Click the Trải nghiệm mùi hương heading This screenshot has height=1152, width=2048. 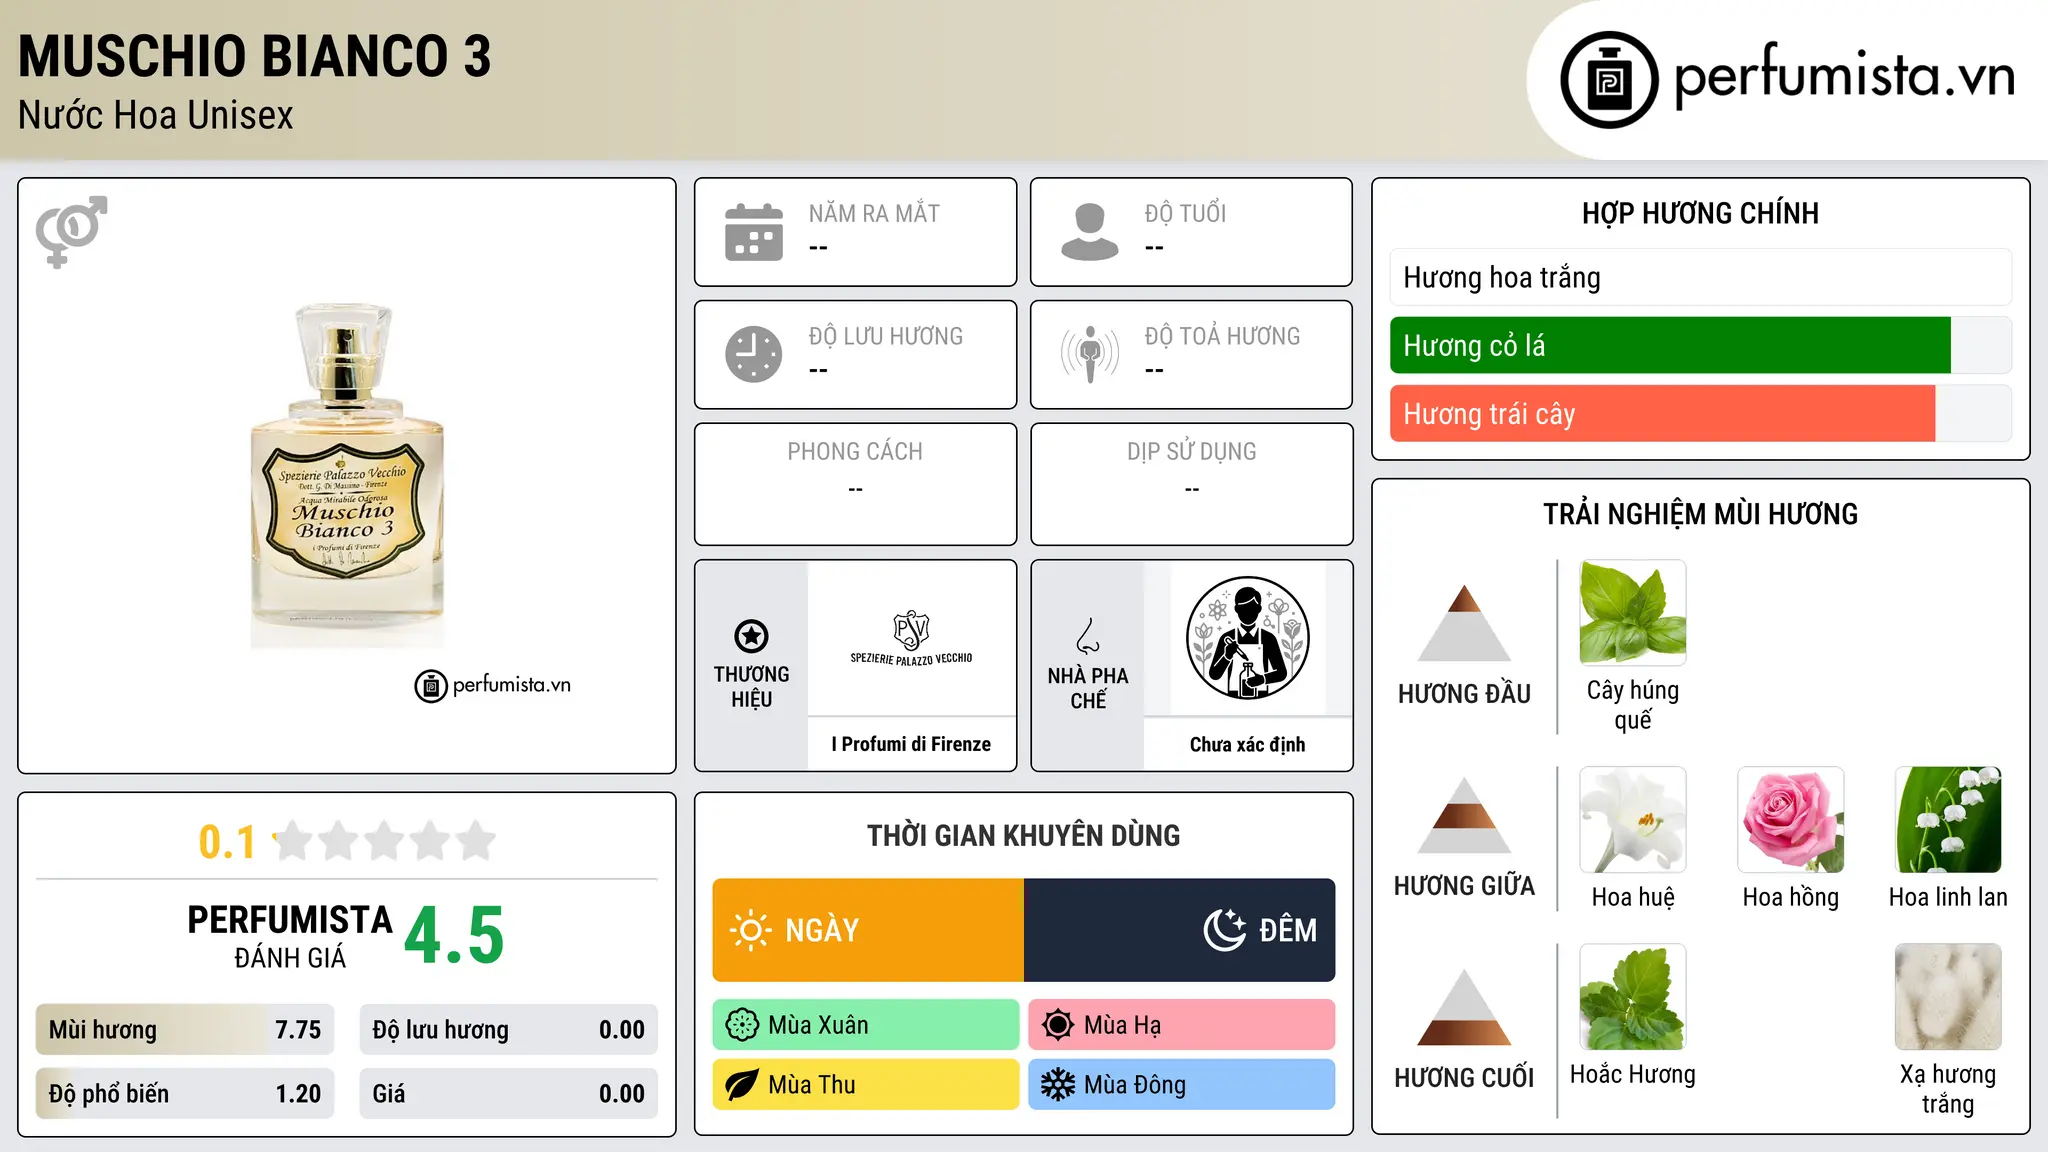(1700, 514)
